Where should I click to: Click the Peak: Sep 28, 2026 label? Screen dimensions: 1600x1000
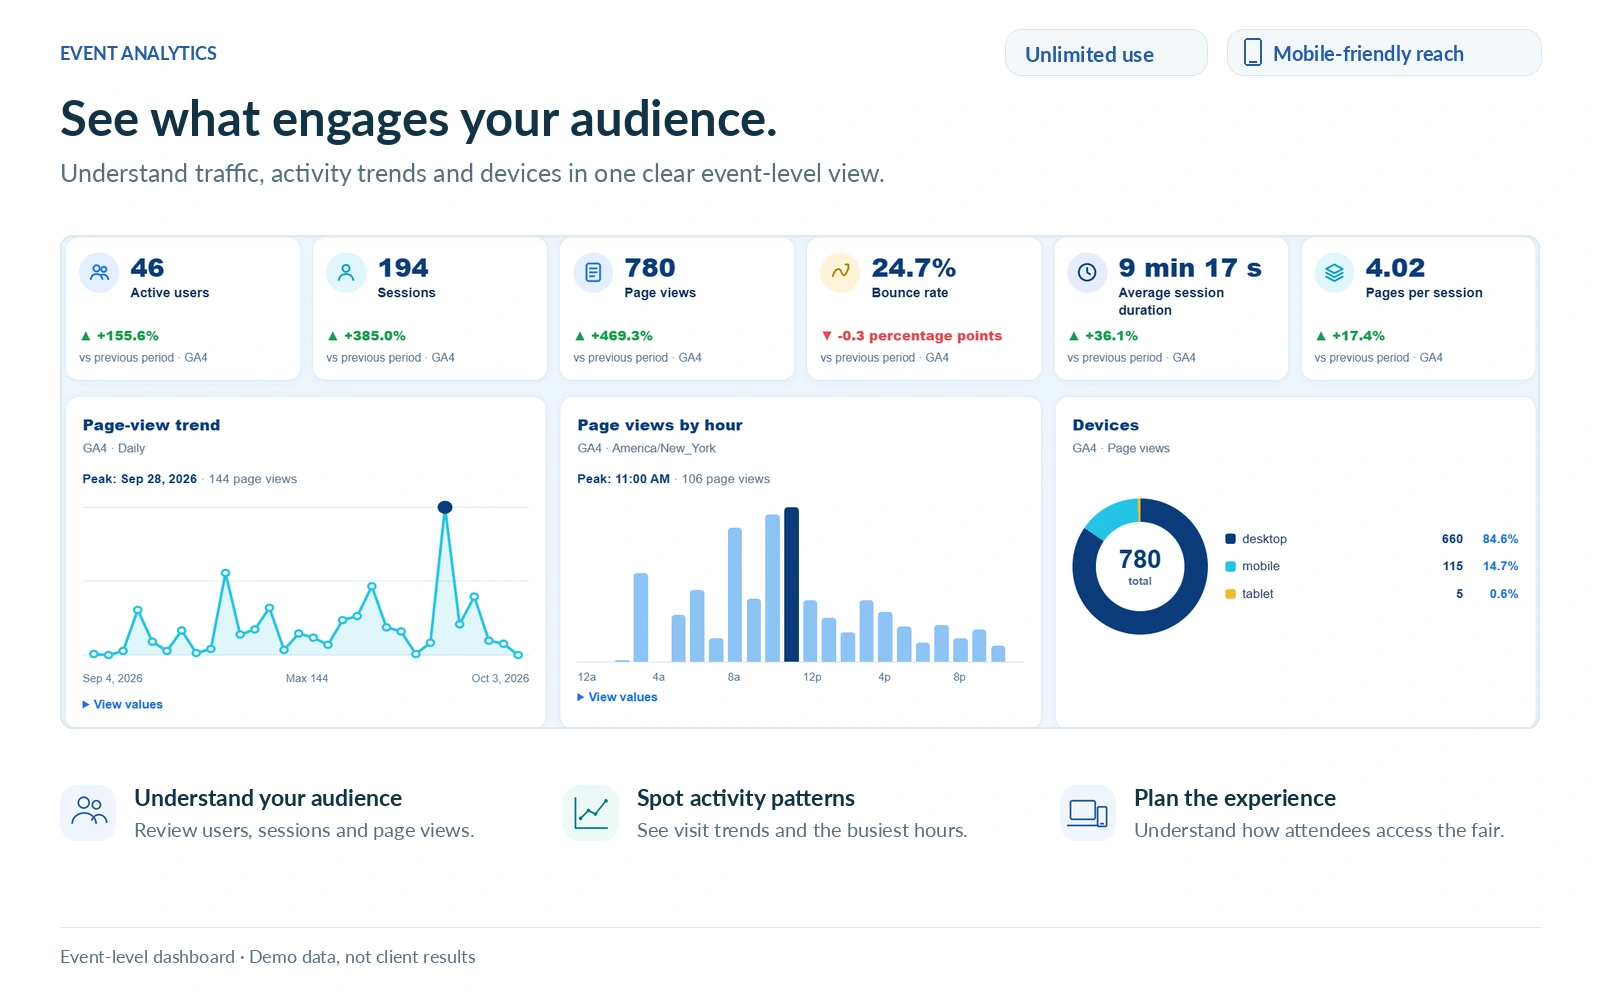(140, 479)
